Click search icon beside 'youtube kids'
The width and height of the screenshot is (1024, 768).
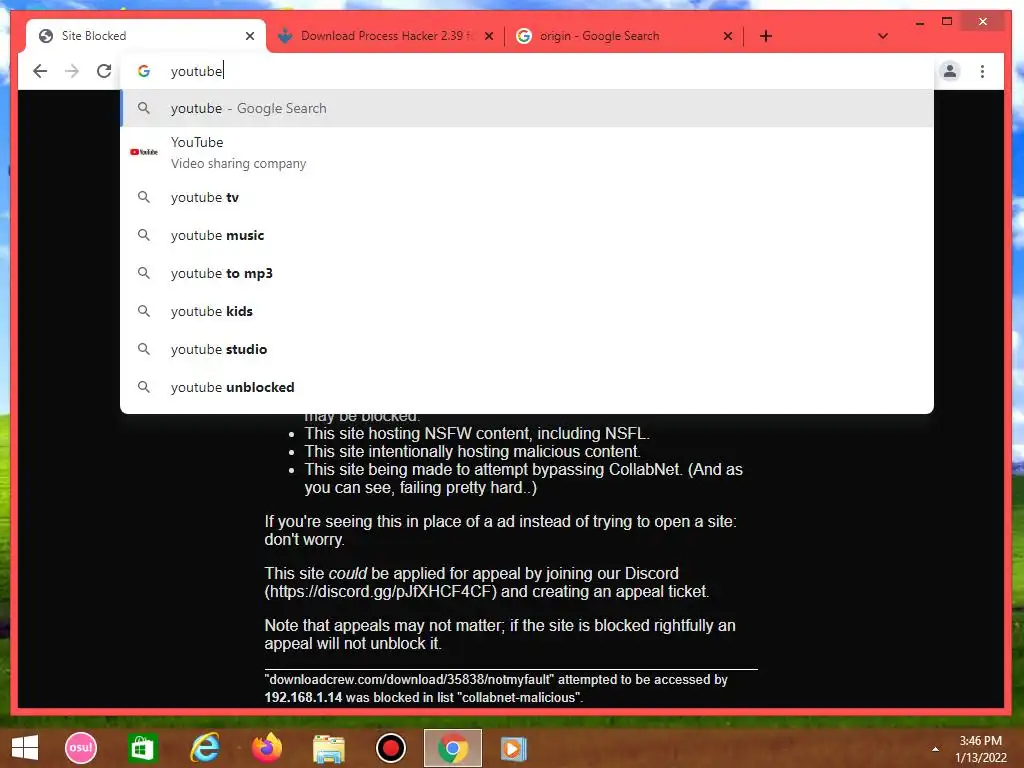click(x=144, y=311)
